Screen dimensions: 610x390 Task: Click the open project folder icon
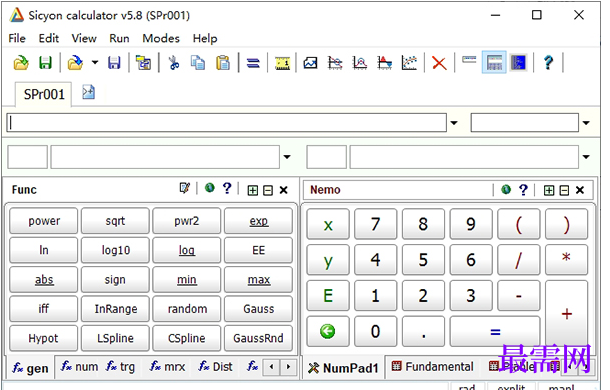[75, 63]
